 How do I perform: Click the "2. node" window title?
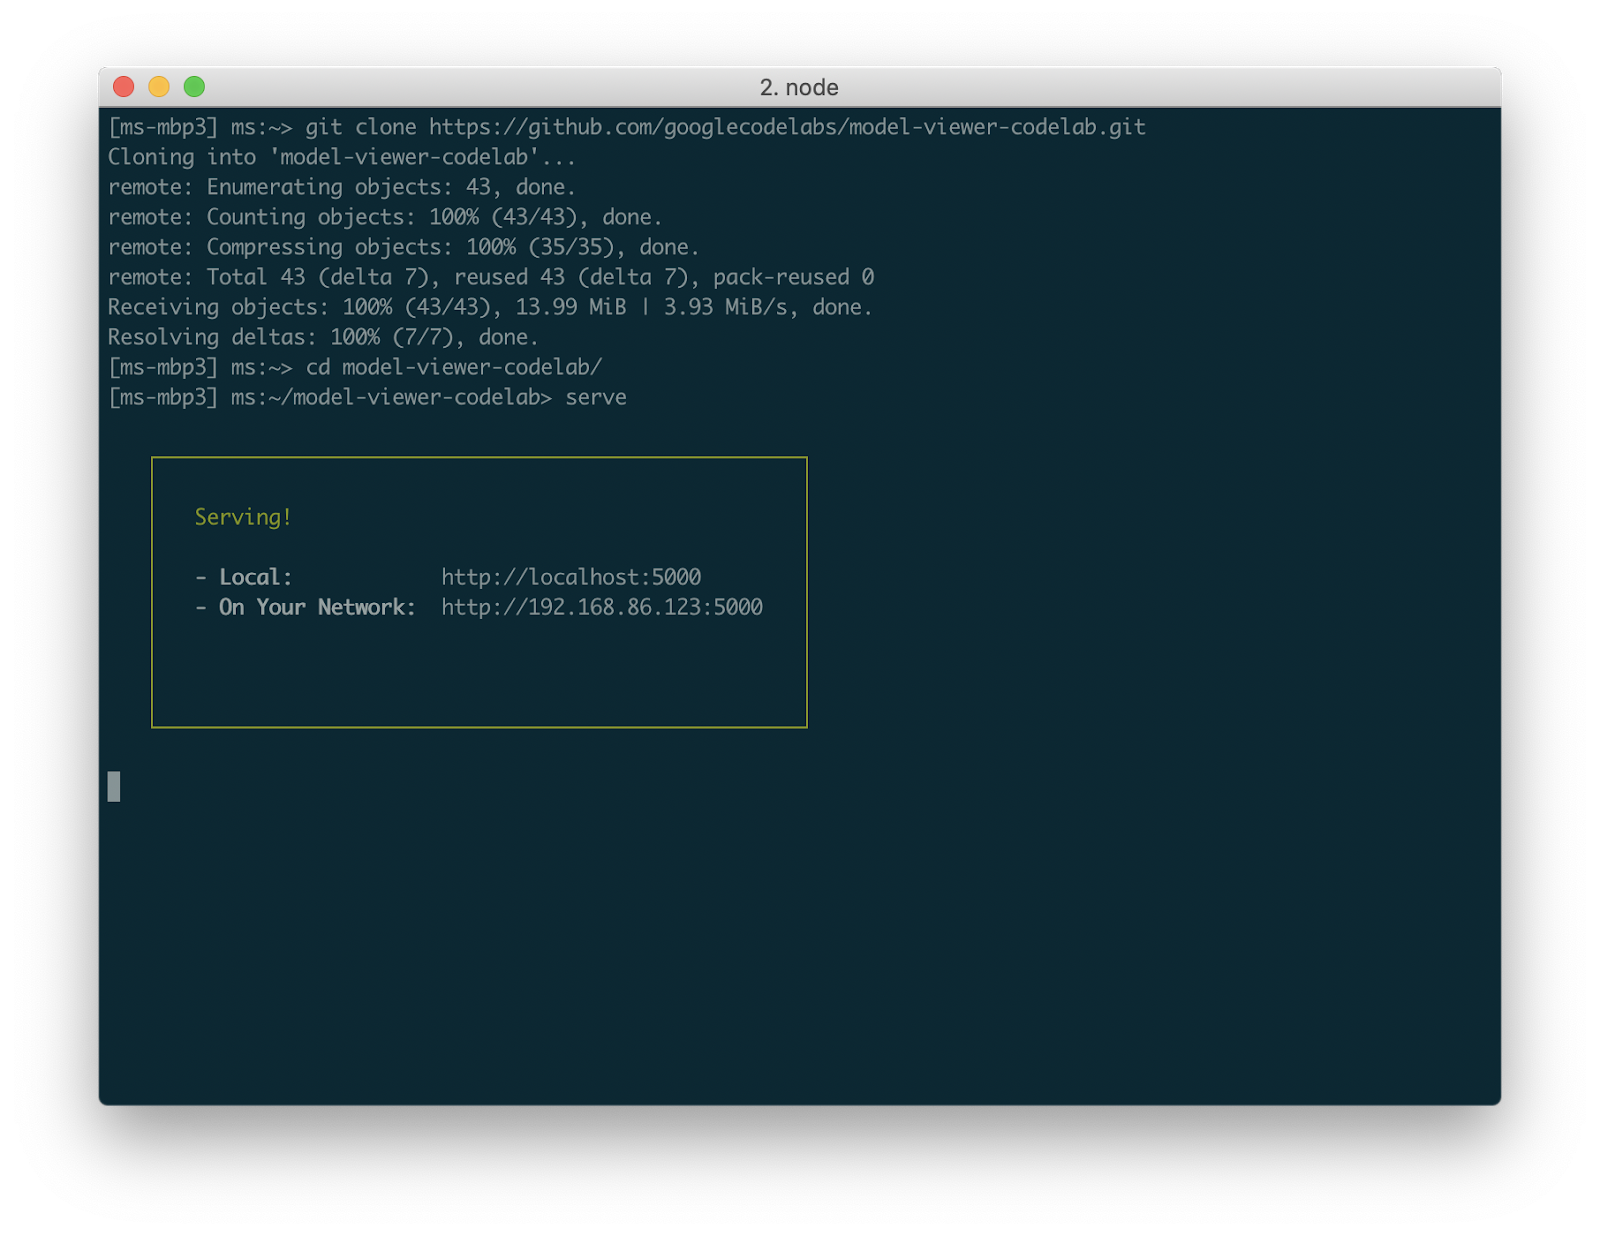[798, 87]
